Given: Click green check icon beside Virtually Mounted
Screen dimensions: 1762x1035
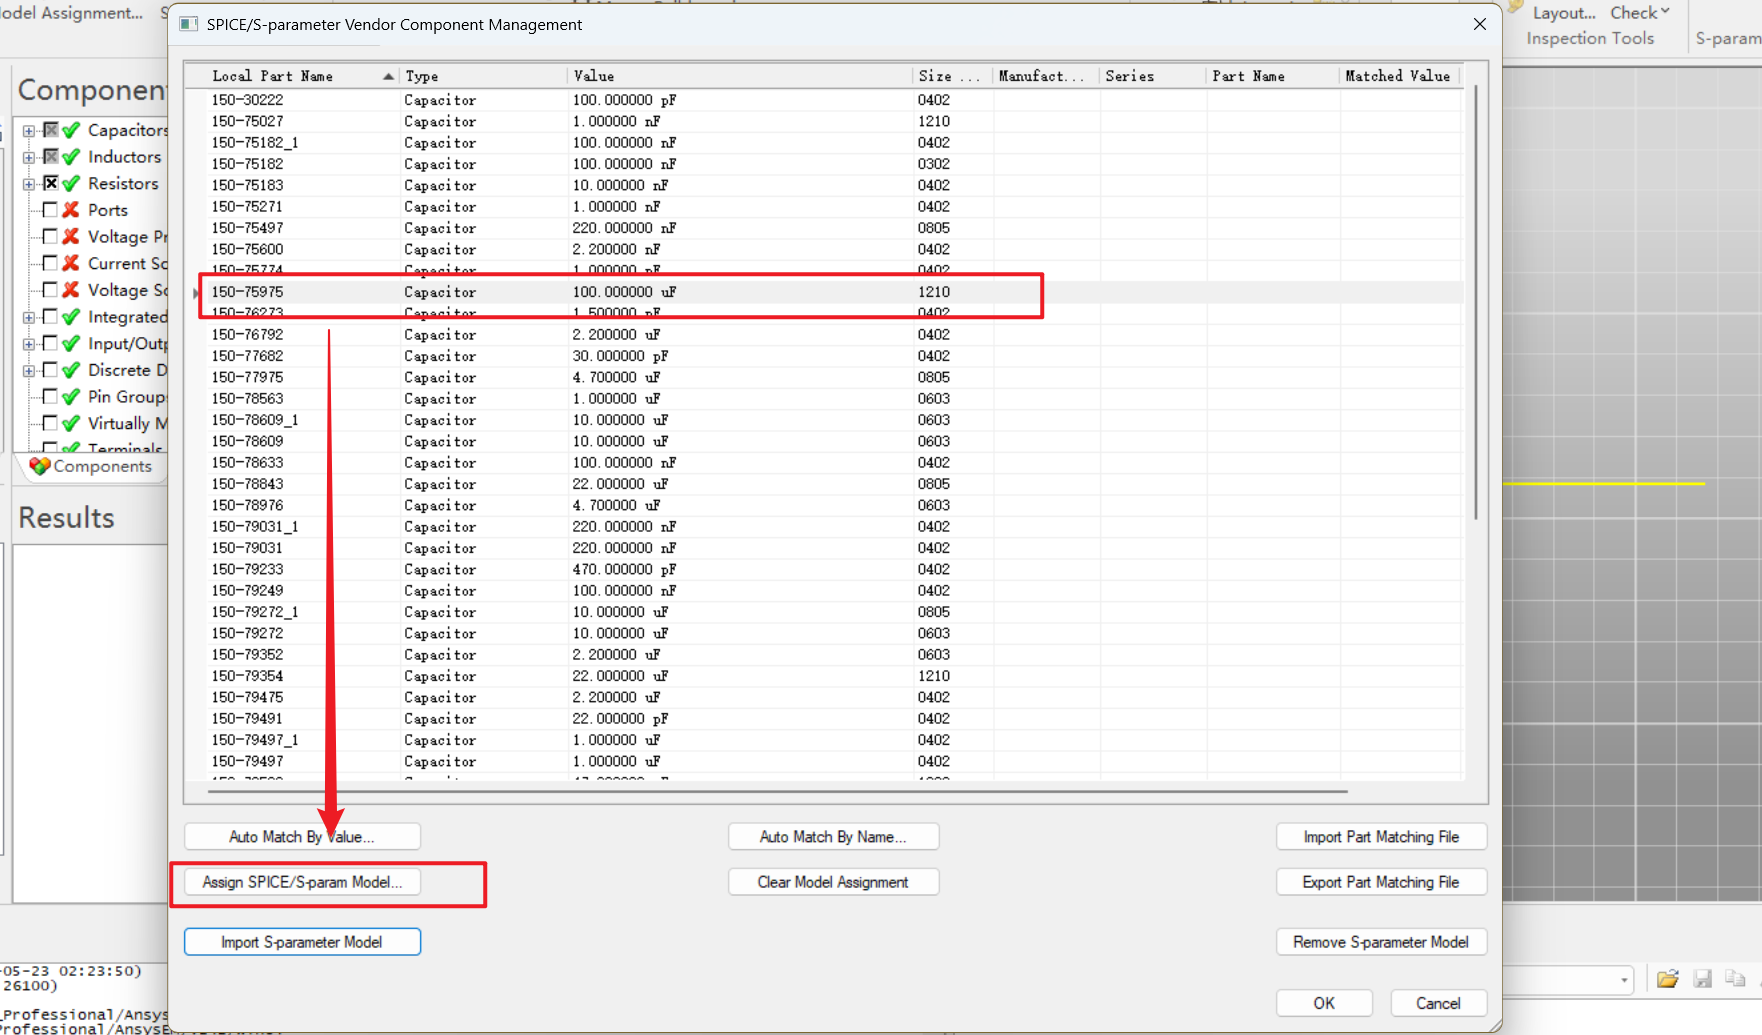Looking at the screenshot, I should coord(71,423).
